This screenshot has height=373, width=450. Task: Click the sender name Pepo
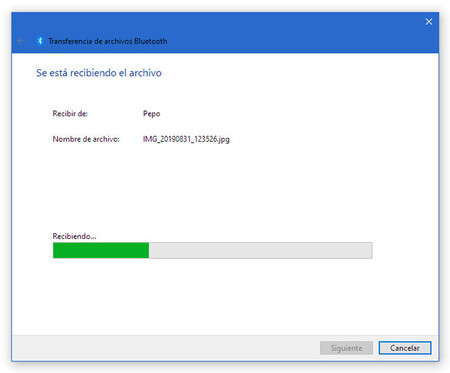152,114
